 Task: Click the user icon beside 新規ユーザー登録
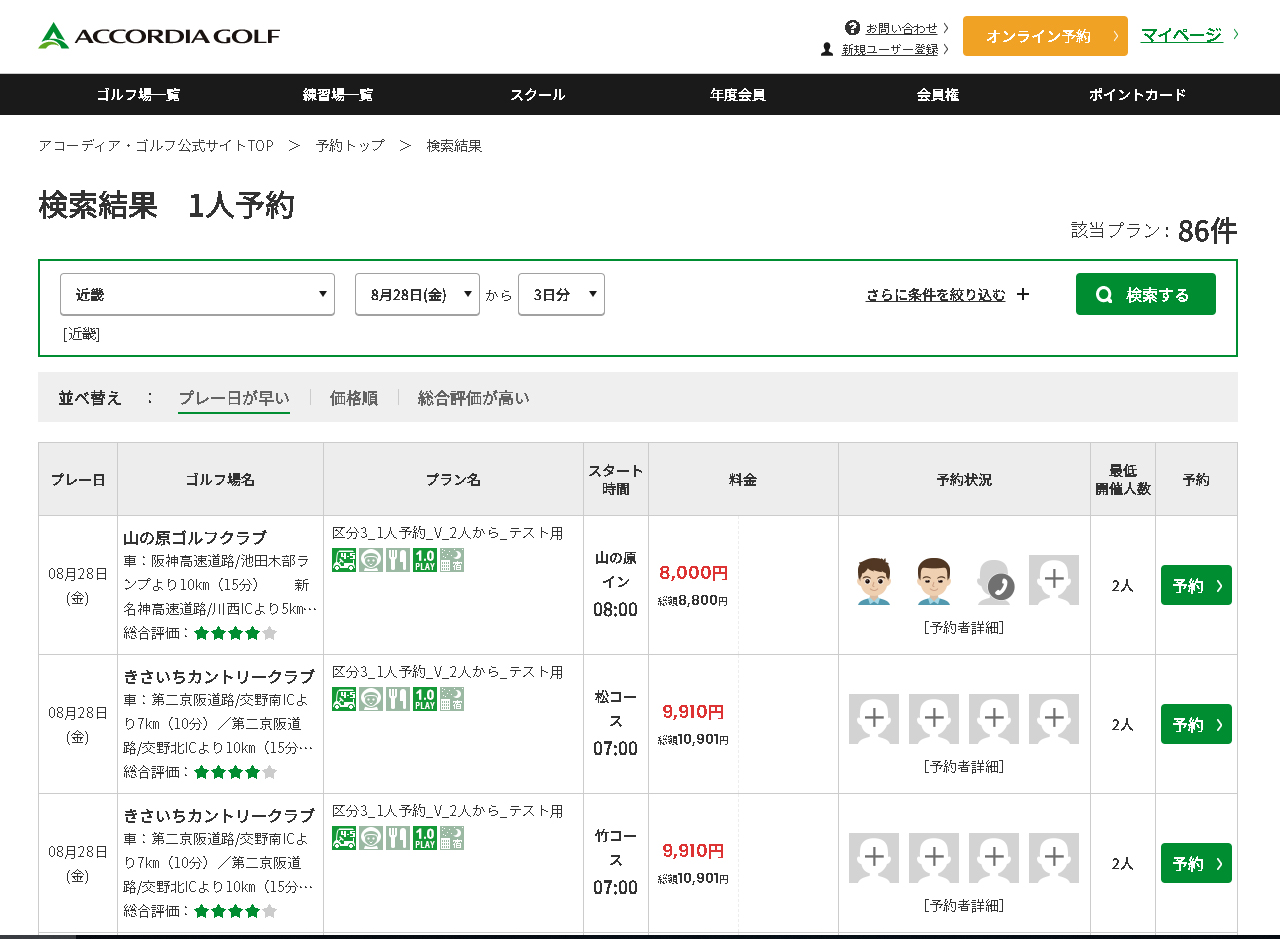point(827,49)
